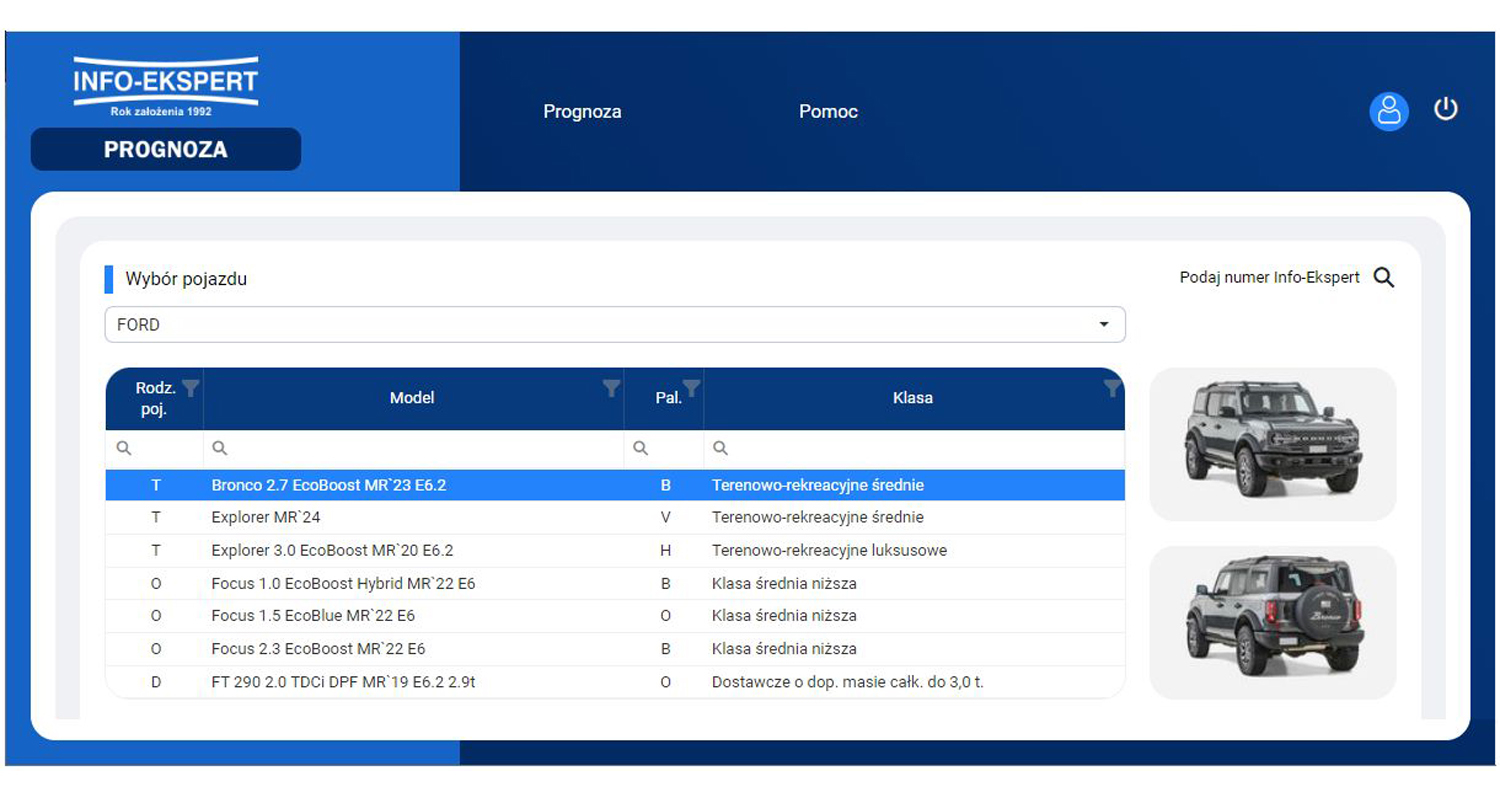
Task: Click the rear view Bronco thumbnail
Action: [1272, 622]
